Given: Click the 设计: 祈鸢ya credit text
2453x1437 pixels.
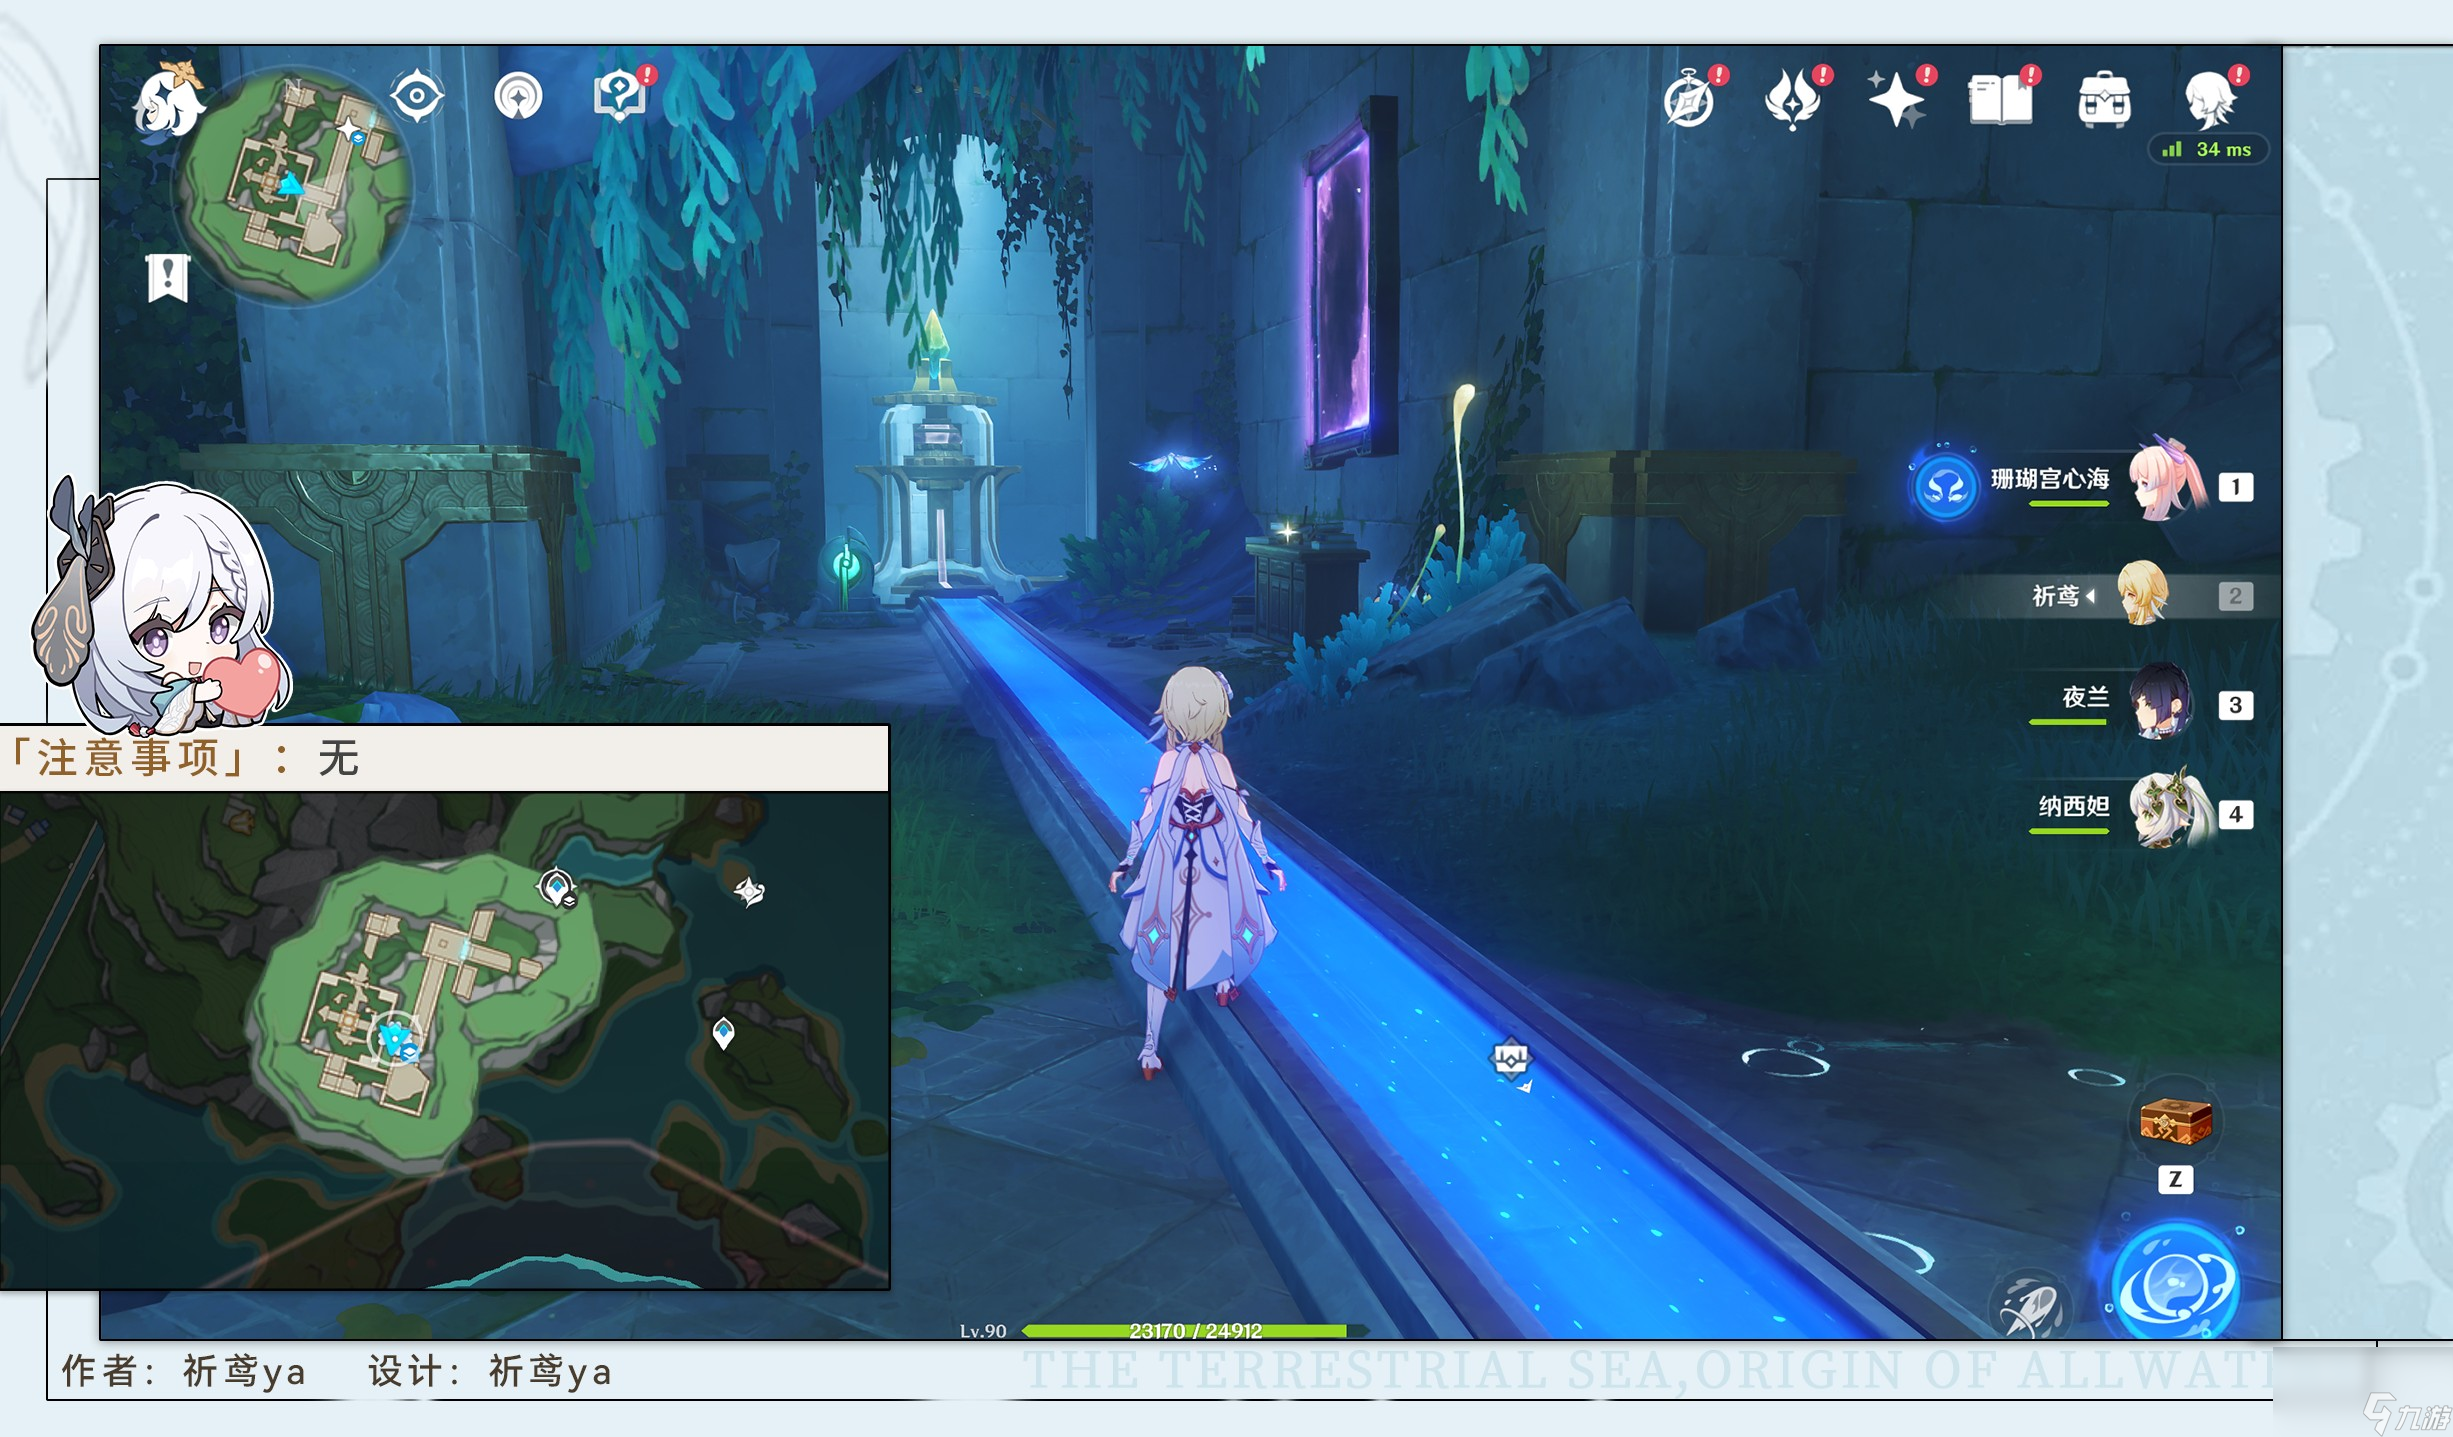Looking at the screenshot, I should pyautogui.click(x=489, y=1371).
